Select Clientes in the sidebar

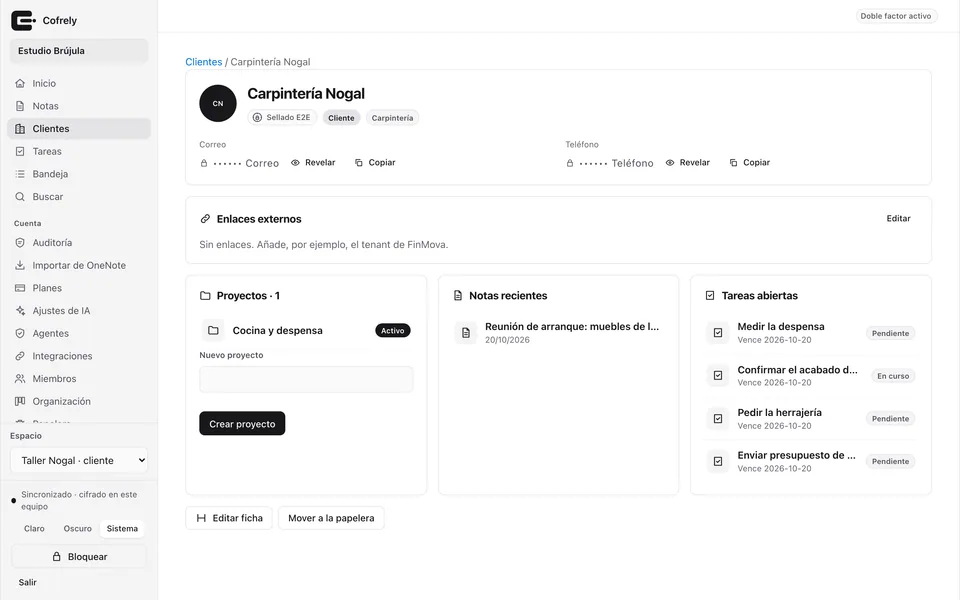(x=79, y=129)
